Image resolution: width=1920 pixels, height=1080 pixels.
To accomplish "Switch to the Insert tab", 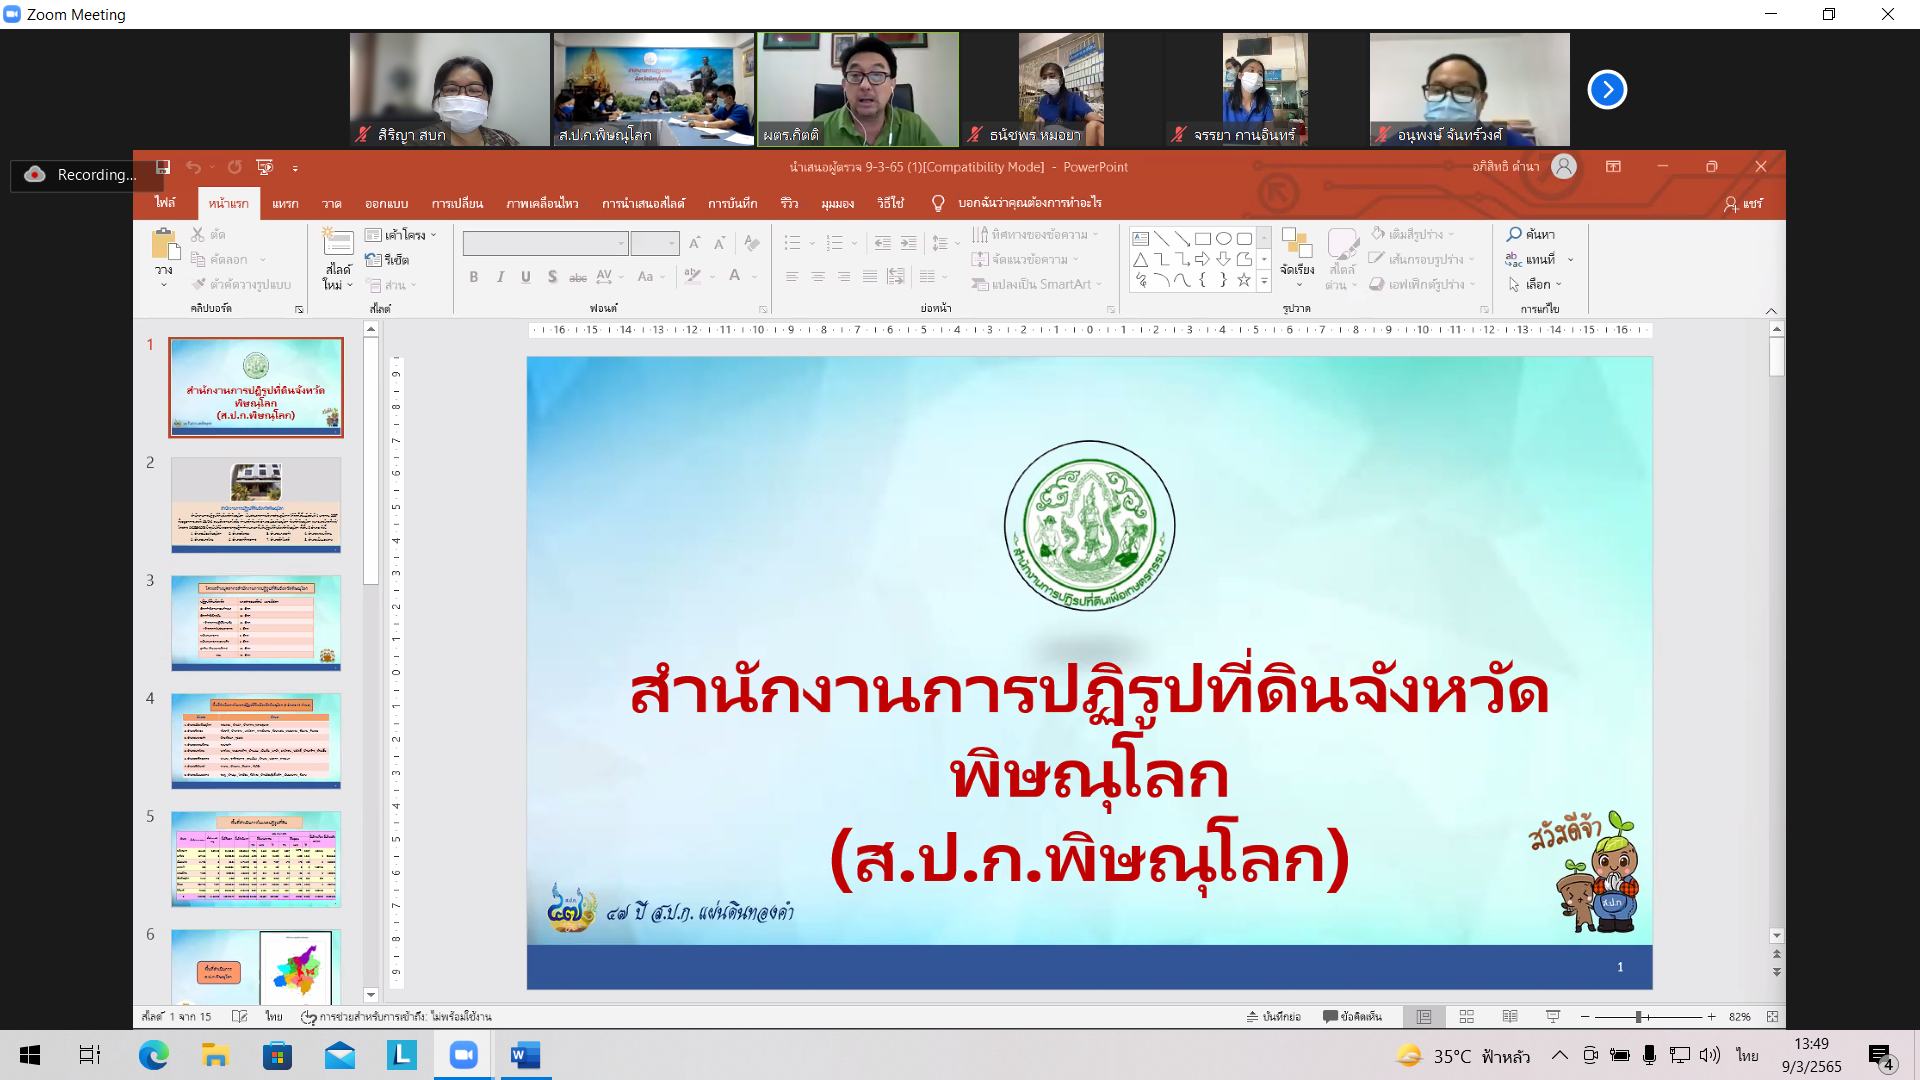I will point(285,203).
